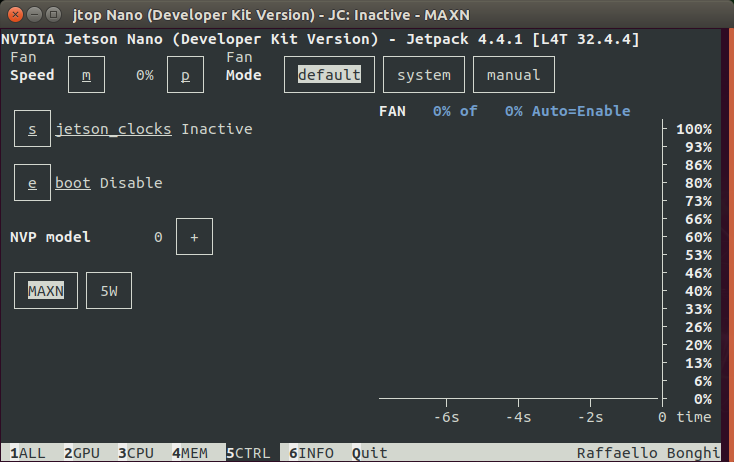The width and height of the screenshot is (734, 462).
Task: Click the Raffaello Bonghi author text
Action: (x=648, y=453)
